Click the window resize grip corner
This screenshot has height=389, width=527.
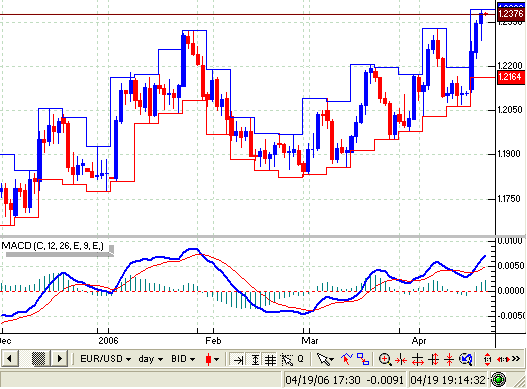[519, 381]
